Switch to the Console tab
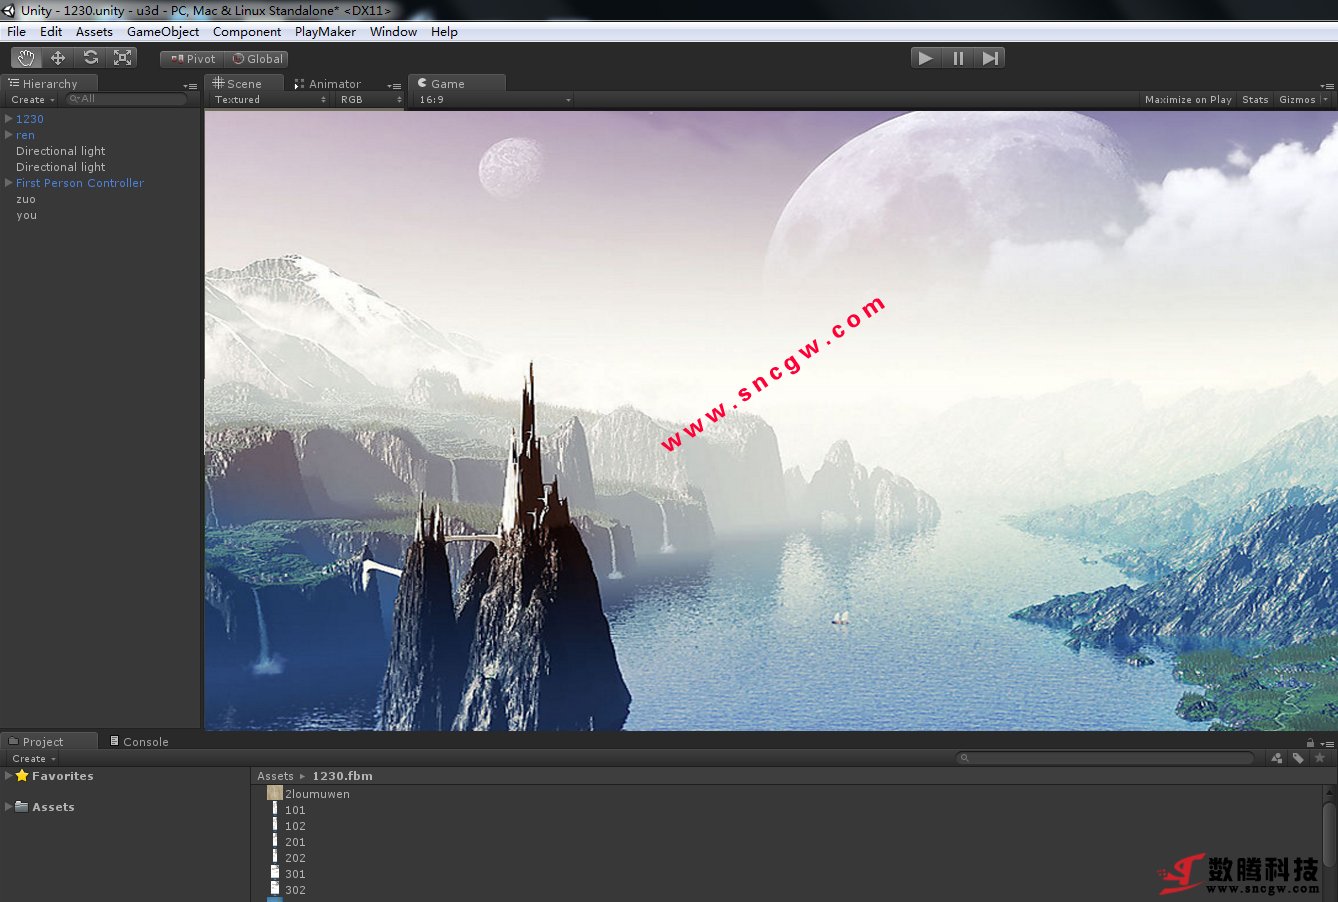This screenshot has height=902, width=1338. 145,742
